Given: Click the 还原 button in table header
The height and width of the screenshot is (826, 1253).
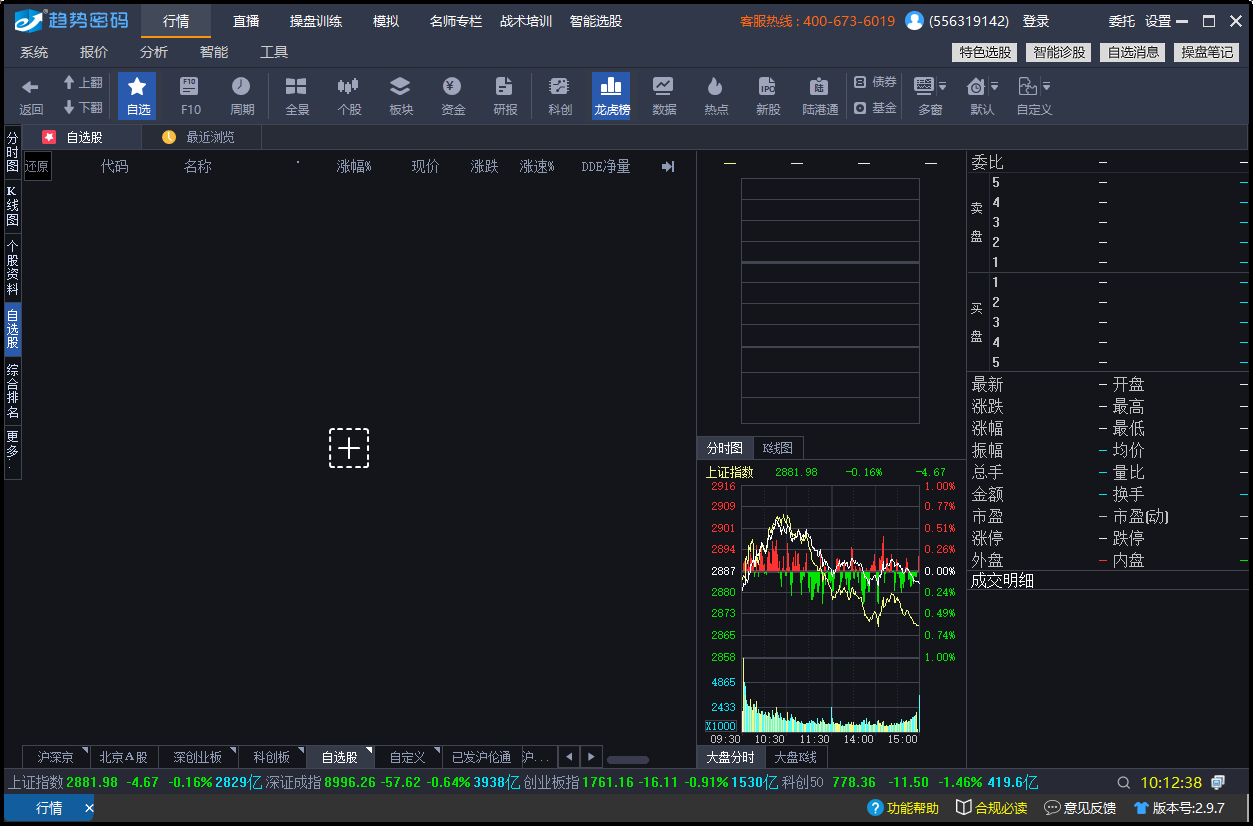Looking at the screenshot, I should (x=37, y=167).
